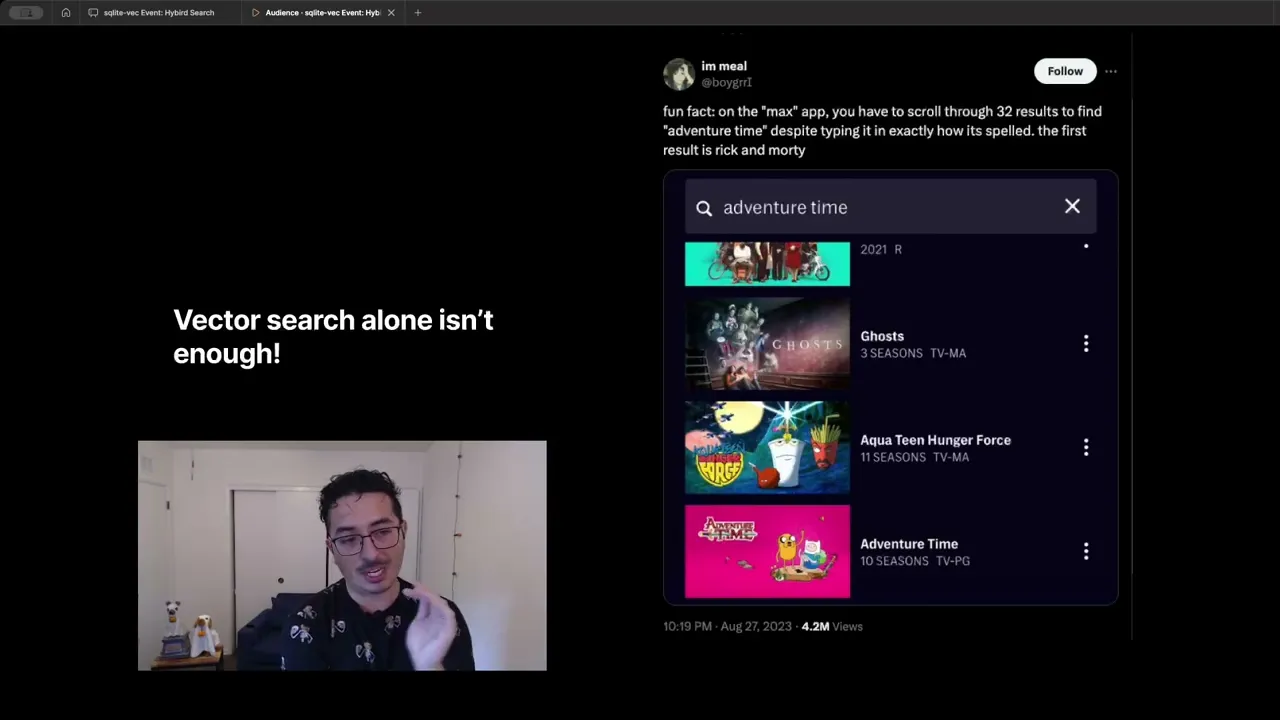Follow the im meal account

coord(1065,71)
